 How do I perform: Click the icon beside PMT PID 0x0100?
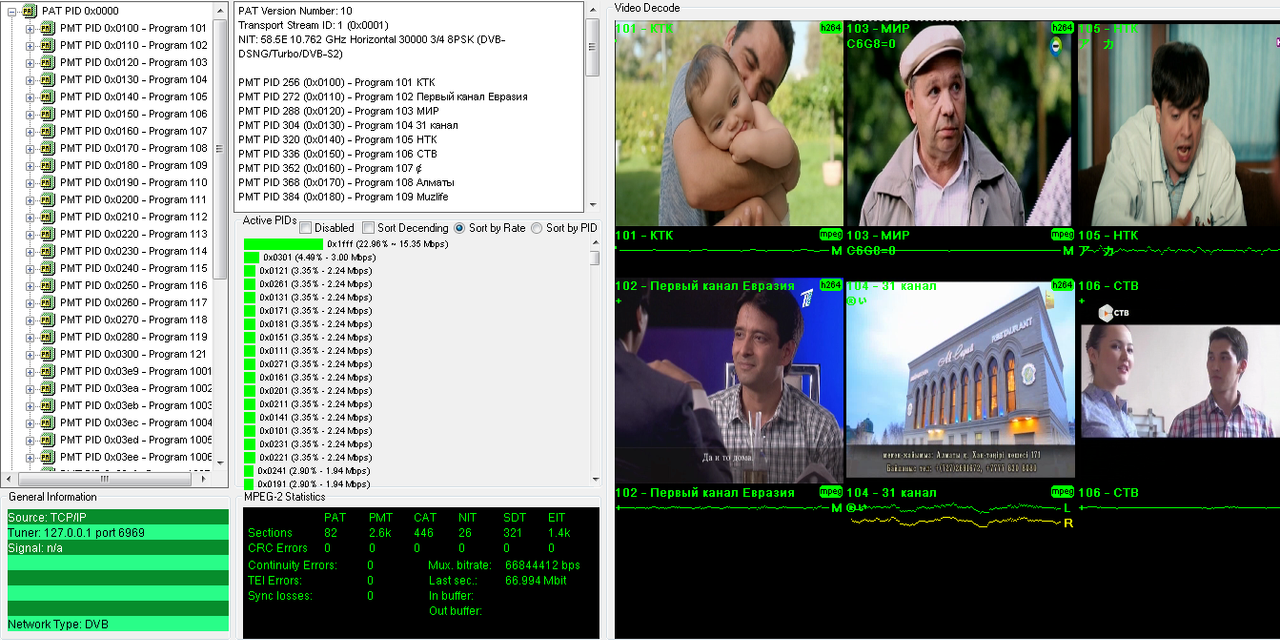[x=46, y=28]
